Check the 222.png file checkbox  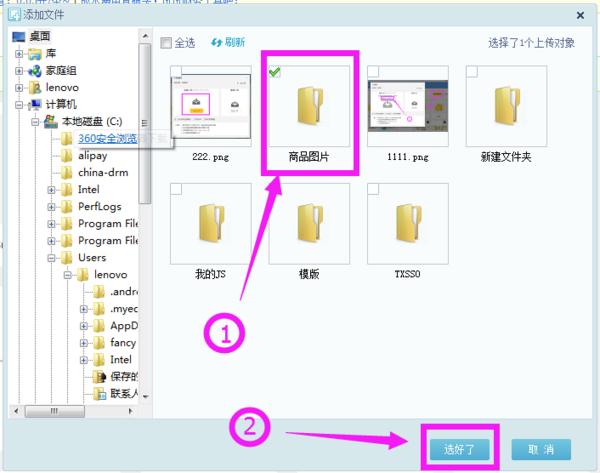coord(176,72)
